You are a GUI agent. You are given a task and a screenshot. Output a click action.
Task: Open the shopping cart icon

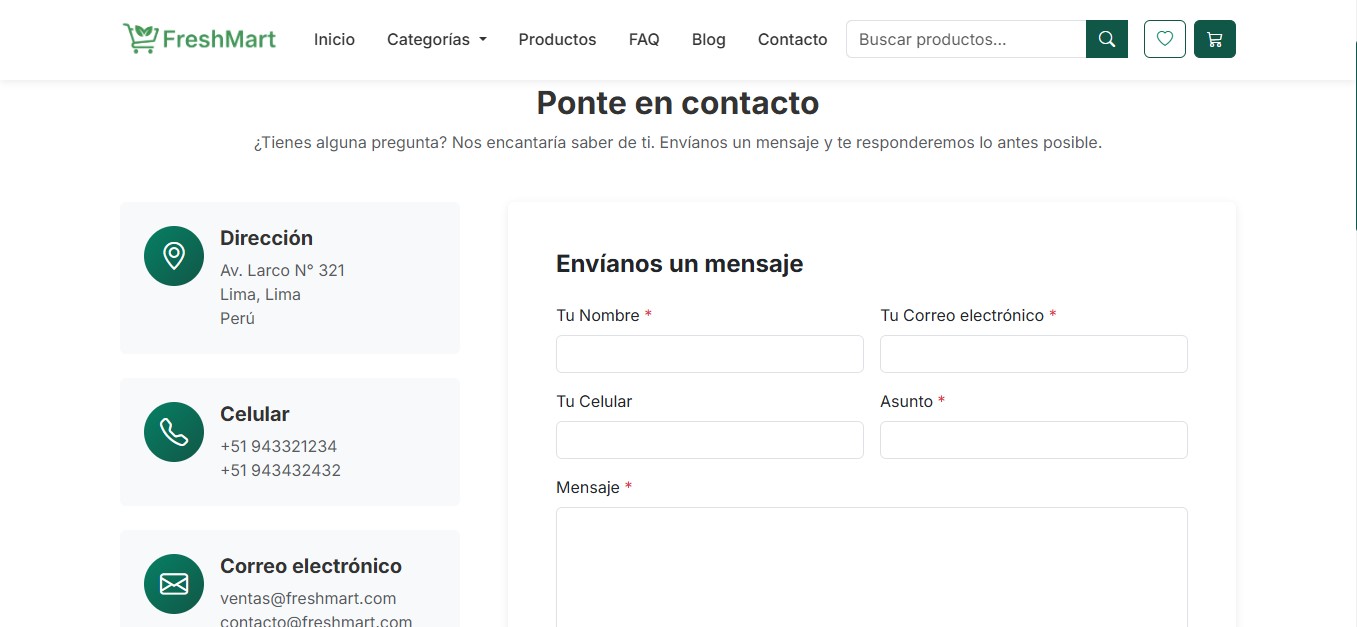(1215, 39)
